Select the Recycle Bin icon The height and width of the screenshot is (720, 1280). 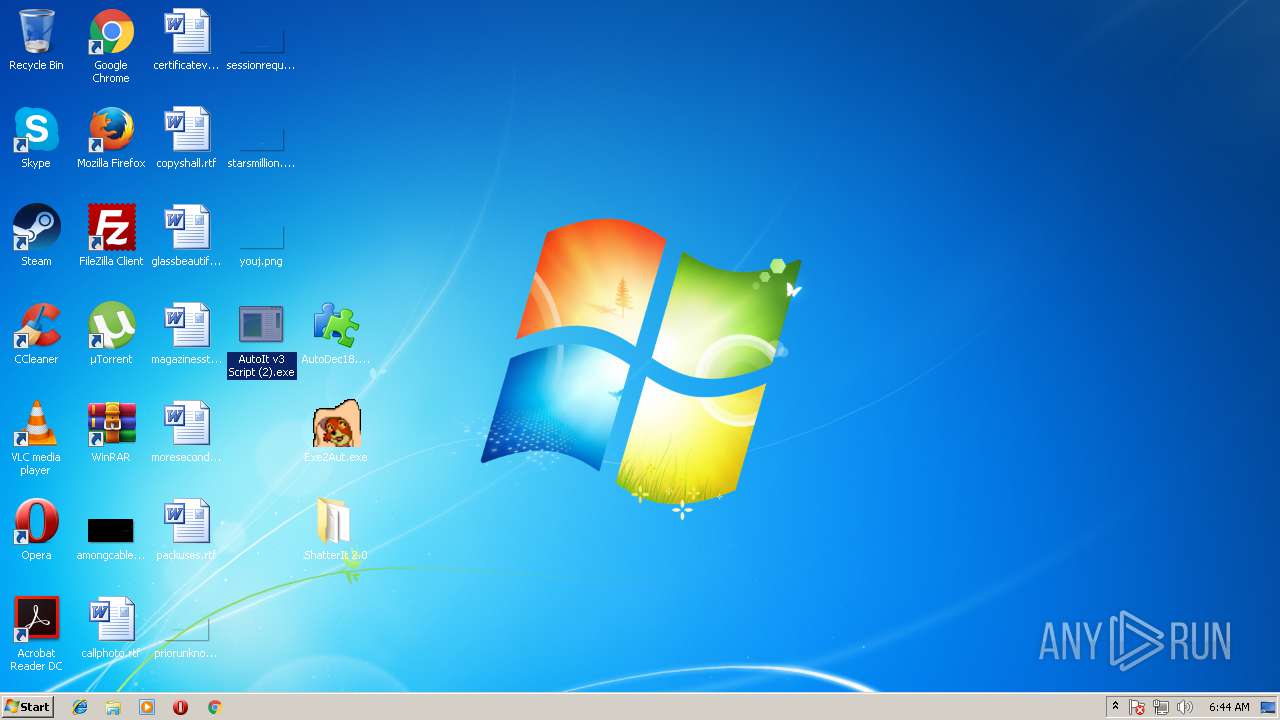pos(36,41)
